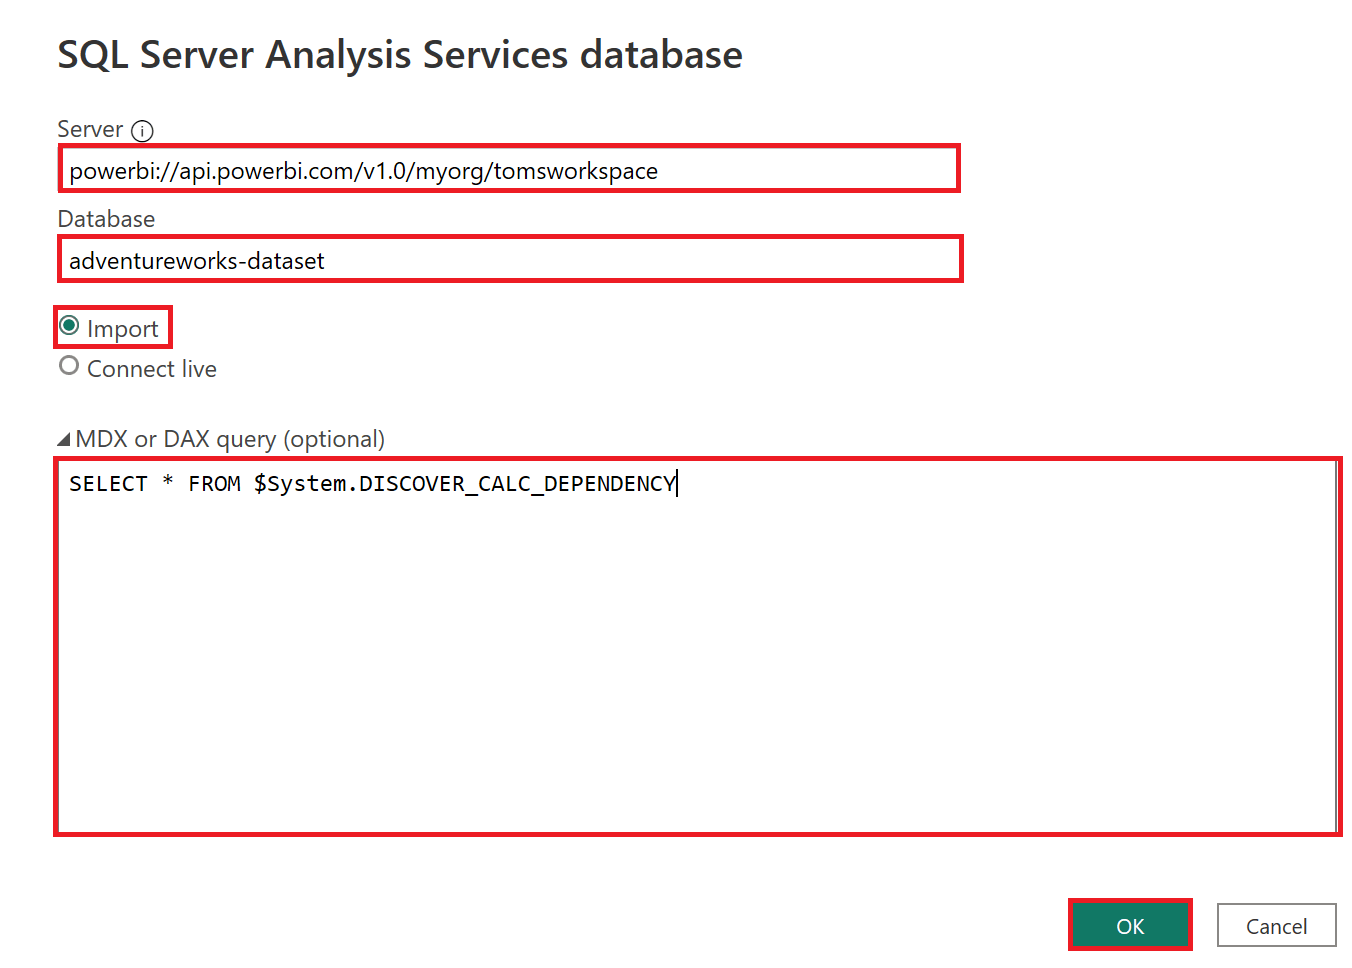Click the Database field showing adventureworks-dataset

click(500, 260)
